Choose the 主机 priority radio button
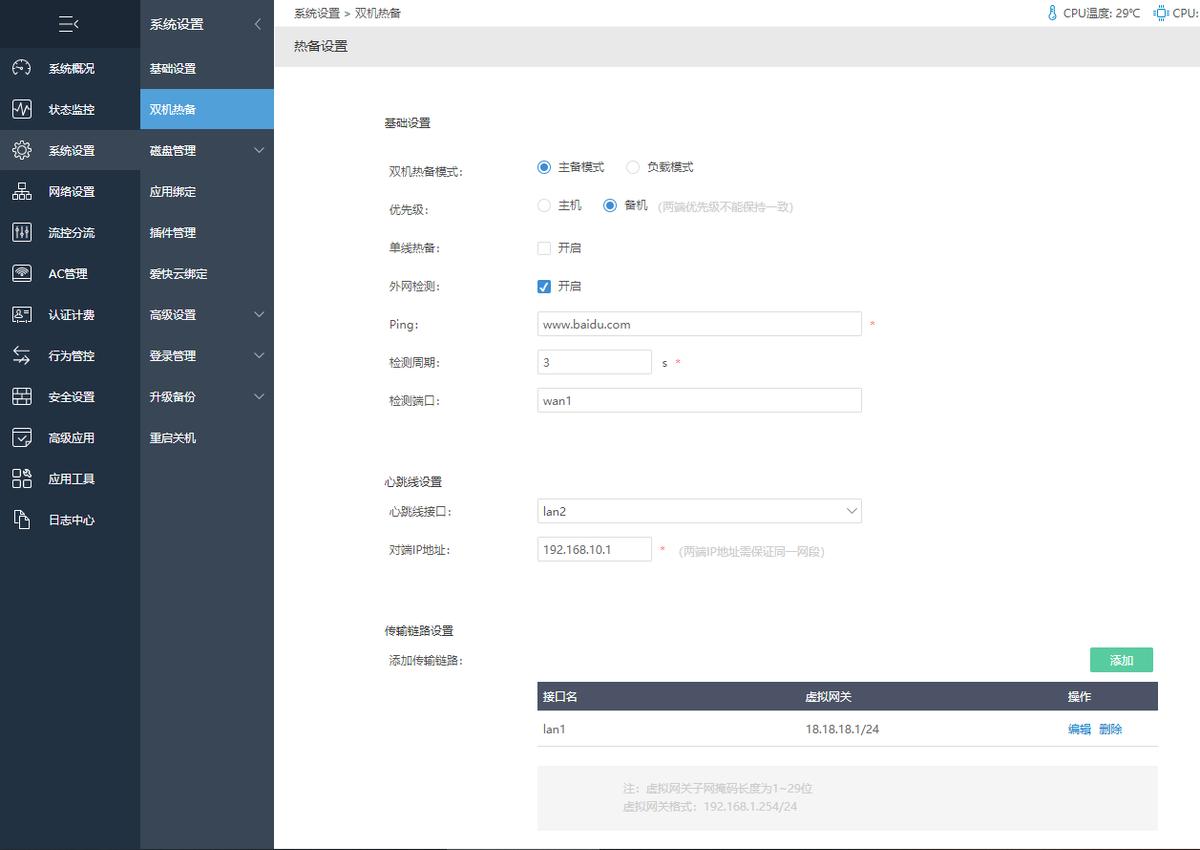The image size is (1200, 850). tap(543, 206)
